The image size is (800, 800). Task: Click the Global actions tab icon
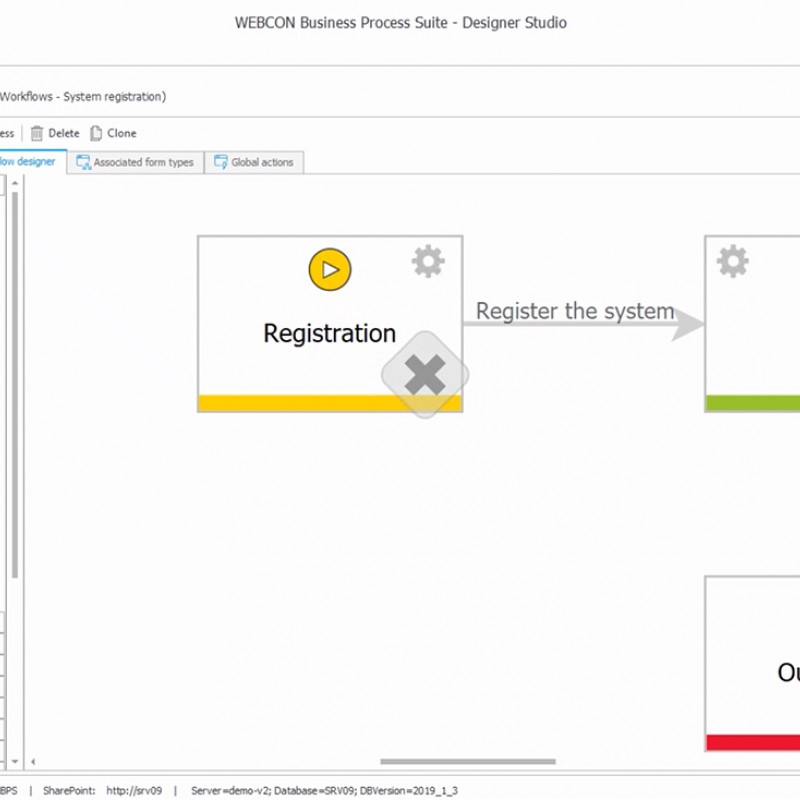coord(220,162)
